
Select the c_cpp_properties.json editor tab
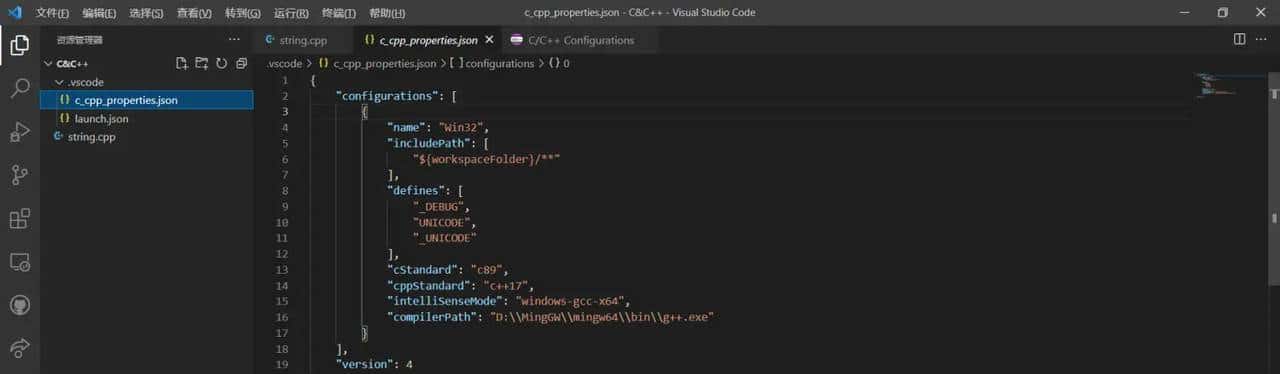coord(428,40)
